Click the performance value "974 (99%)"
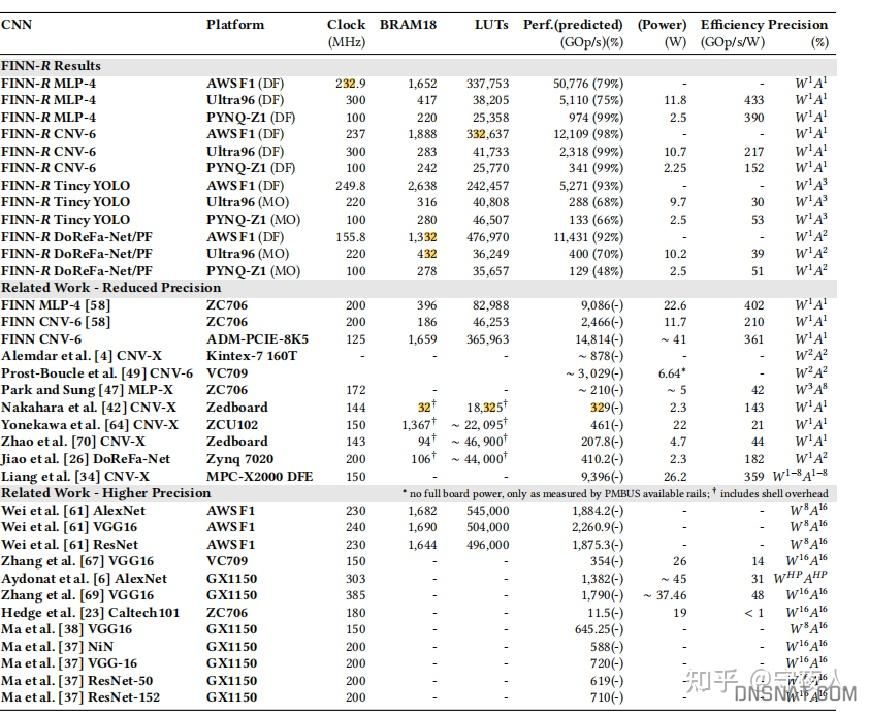Viewport: 869px width, 715px height. 596,118
